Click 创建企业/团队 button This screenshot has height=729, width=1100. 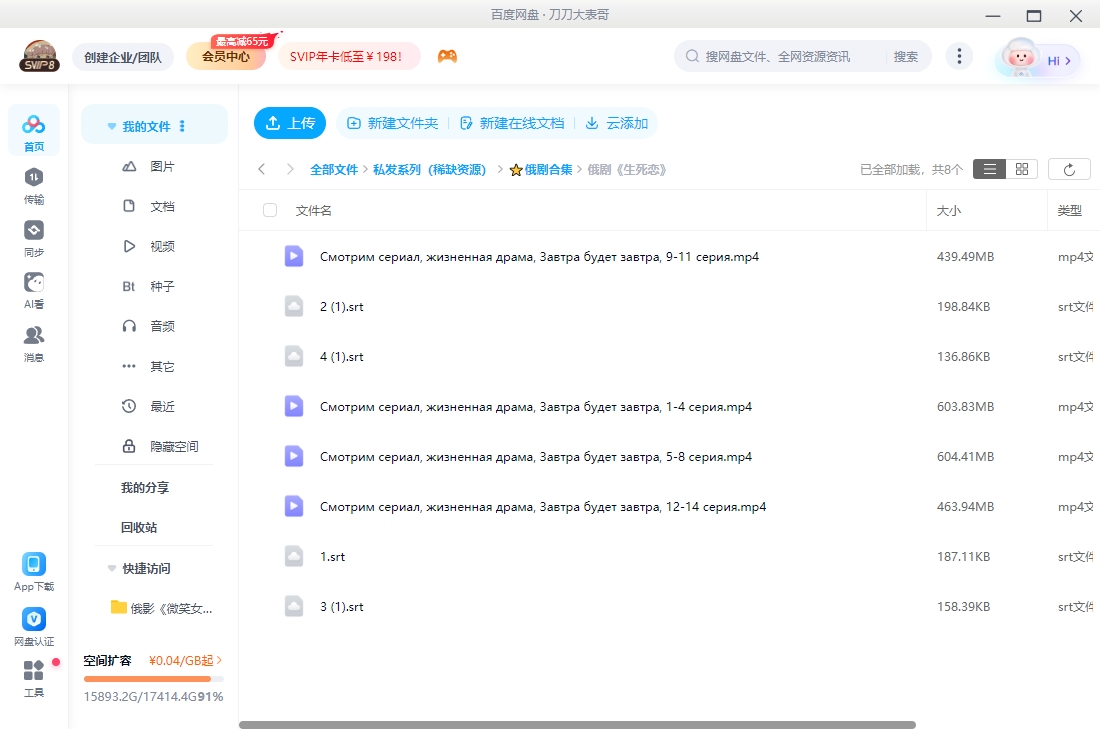[123, 57]
